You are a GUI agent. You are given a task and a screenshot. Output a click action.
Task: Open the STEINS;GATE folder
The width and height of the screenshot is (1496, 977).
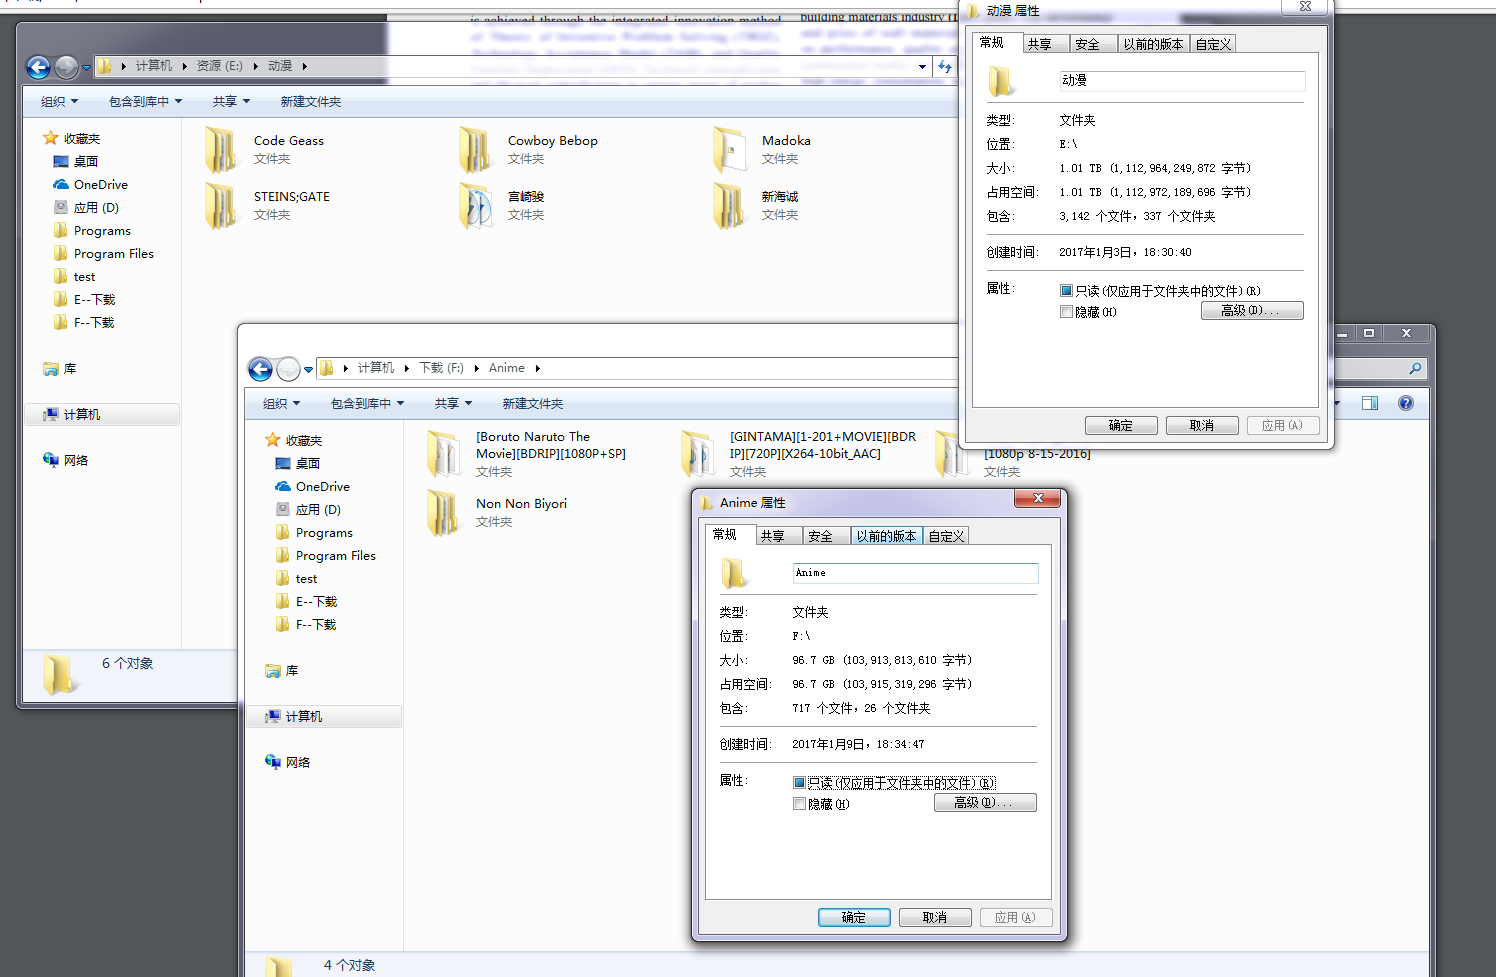point(267,205)
